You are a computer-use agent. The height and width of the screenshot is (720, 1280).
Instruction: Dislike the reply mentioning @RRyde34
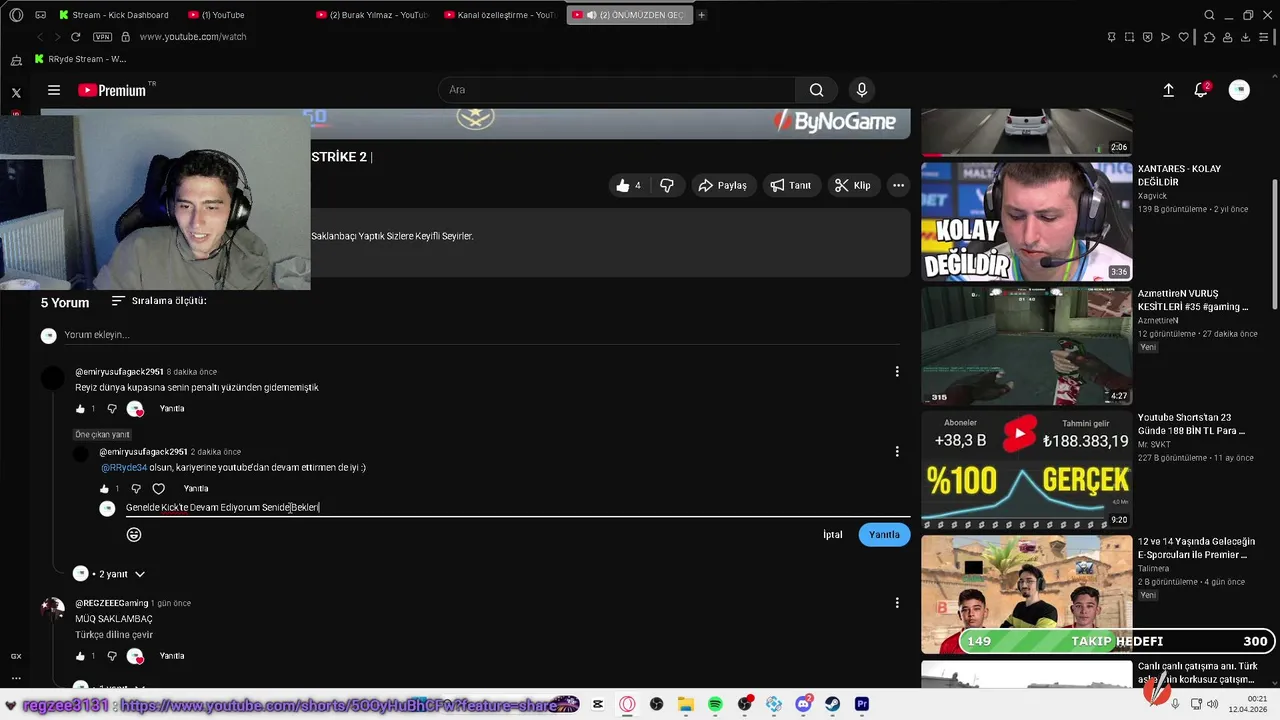coord(136,489)
